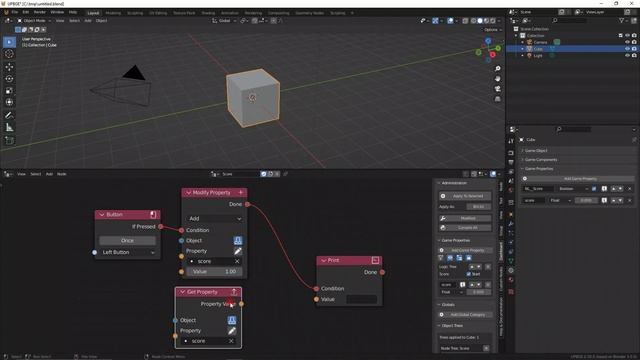Toggle Once button on Button node
This screenshot has height=360, width=640.
tap(127, 240)
